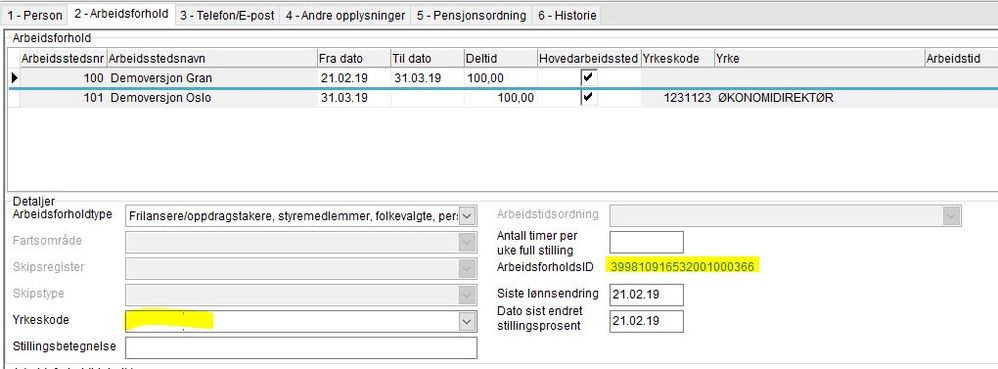This screenshot has height=369, width=998.
Task: Click the Antall timer per uke field
Action: (647, 242)
